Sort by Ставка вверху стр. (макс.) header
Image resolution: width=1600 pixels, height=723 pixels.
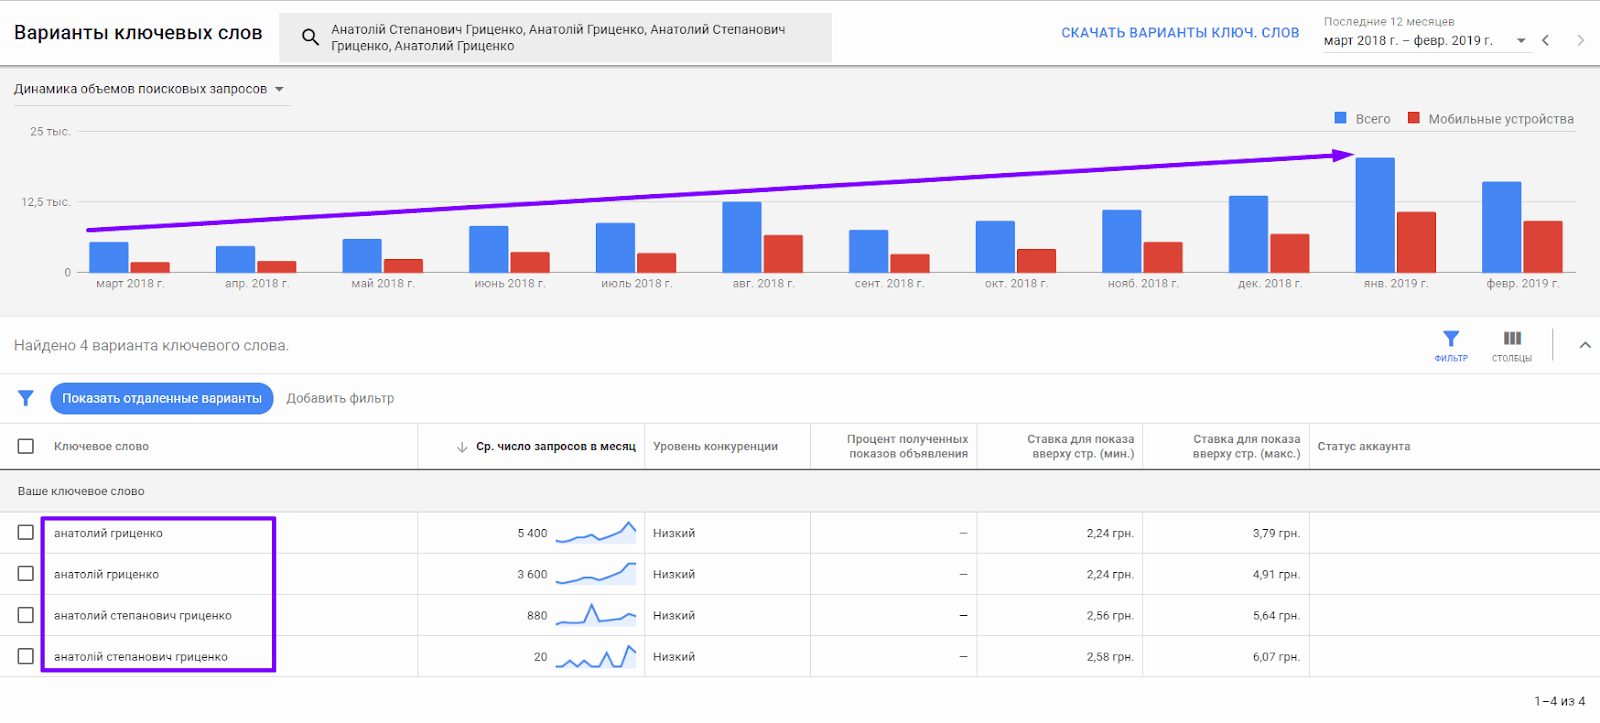(x=1246, y=446)
